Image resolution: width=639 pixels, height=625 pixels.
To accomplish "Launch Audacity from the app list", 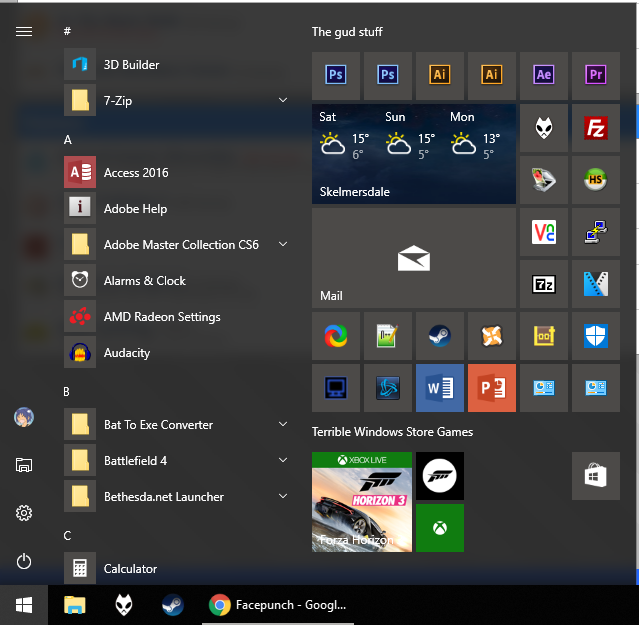I will pyautogui.click(x=176, y=352).
